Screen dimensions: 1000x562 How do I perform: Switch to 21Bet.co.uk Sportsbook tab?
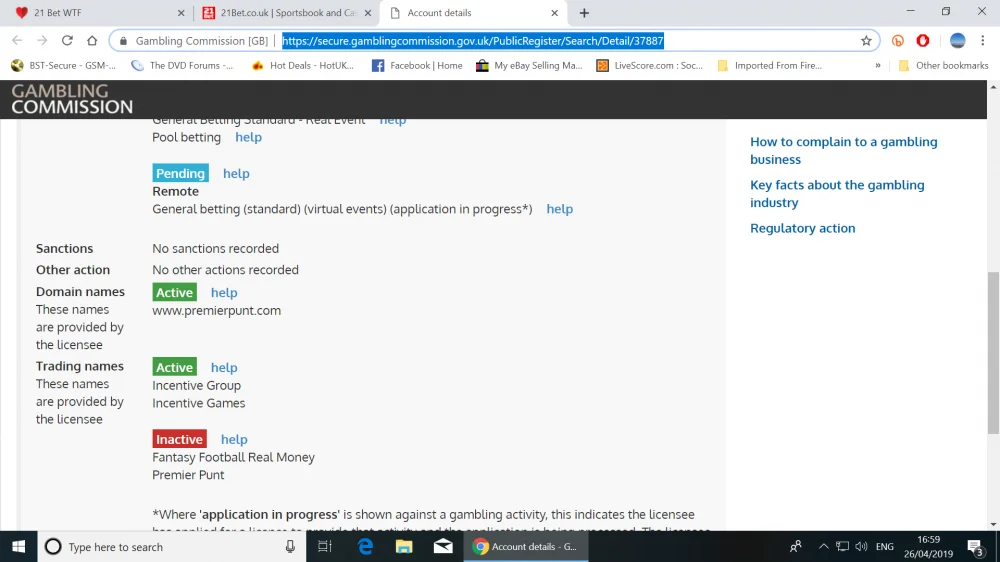[x=285, y=13]
